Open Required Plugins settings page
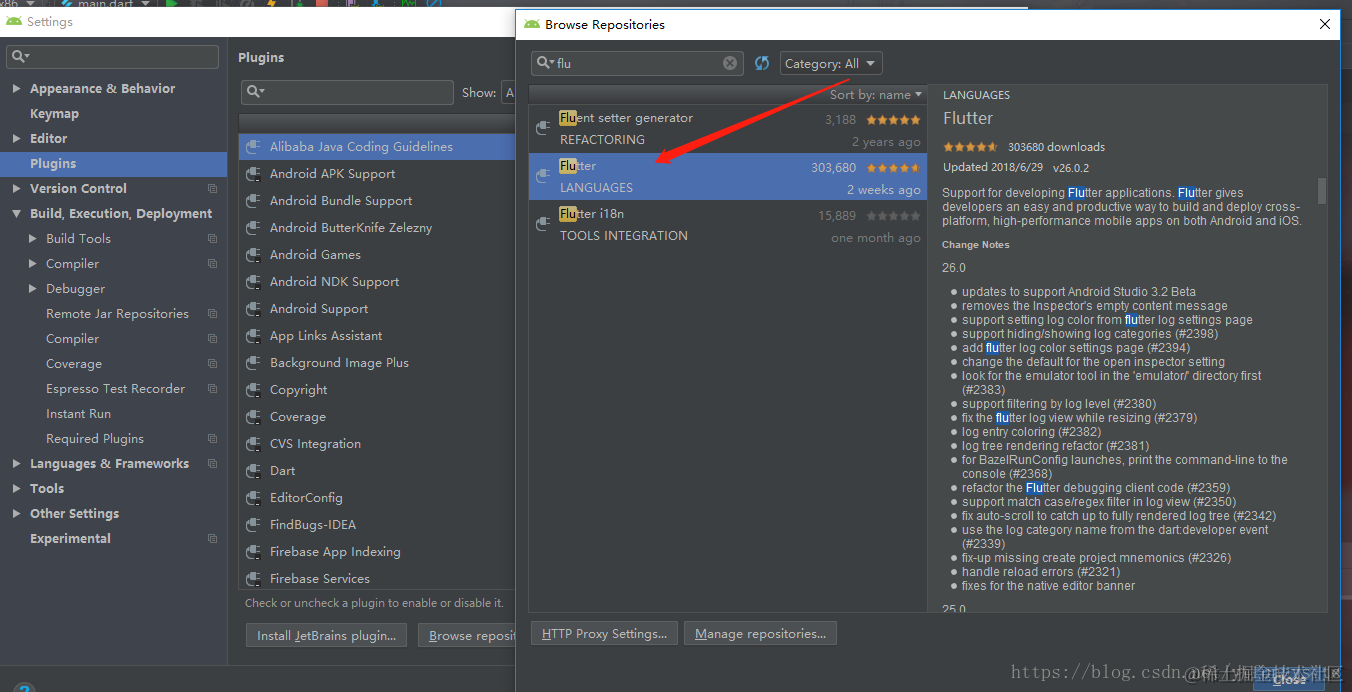Viewport: 1352px width, 692px height. (x=95, y=438)
